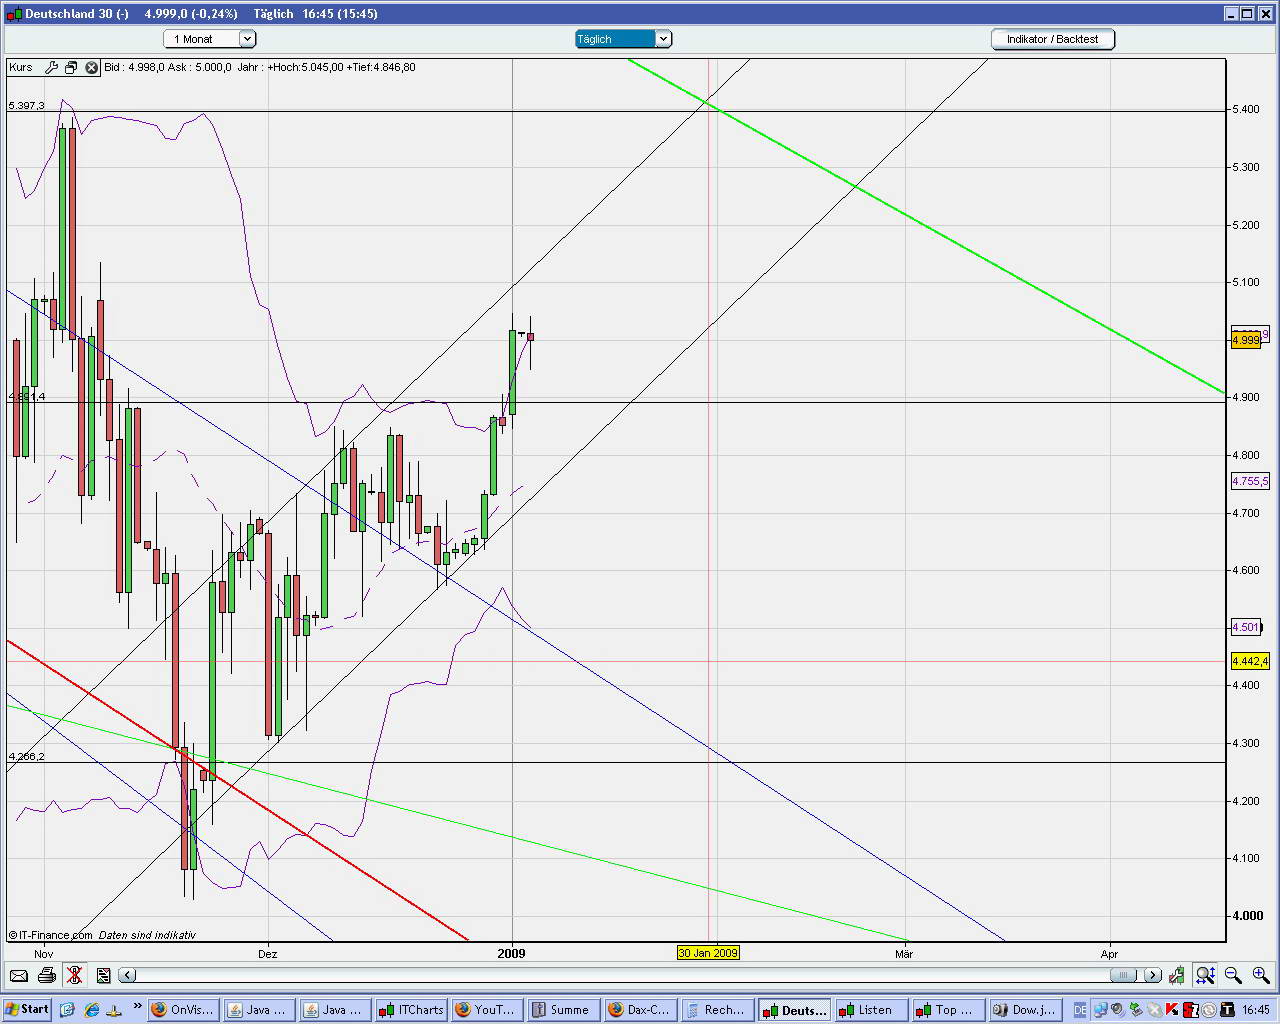Click the chart list document icon

click(x=103, y=975)
